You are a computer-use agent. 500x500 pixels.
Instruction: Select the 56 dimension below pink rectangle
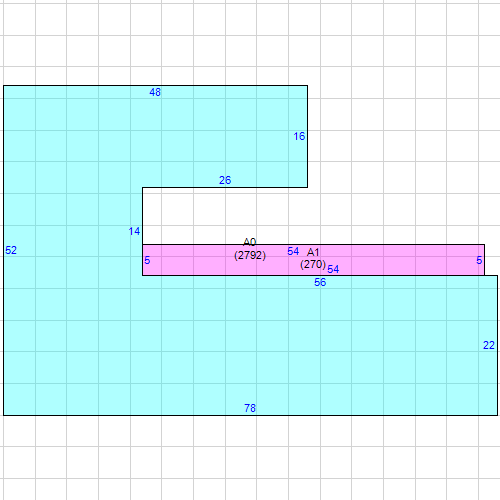click(x=320, y=282)
